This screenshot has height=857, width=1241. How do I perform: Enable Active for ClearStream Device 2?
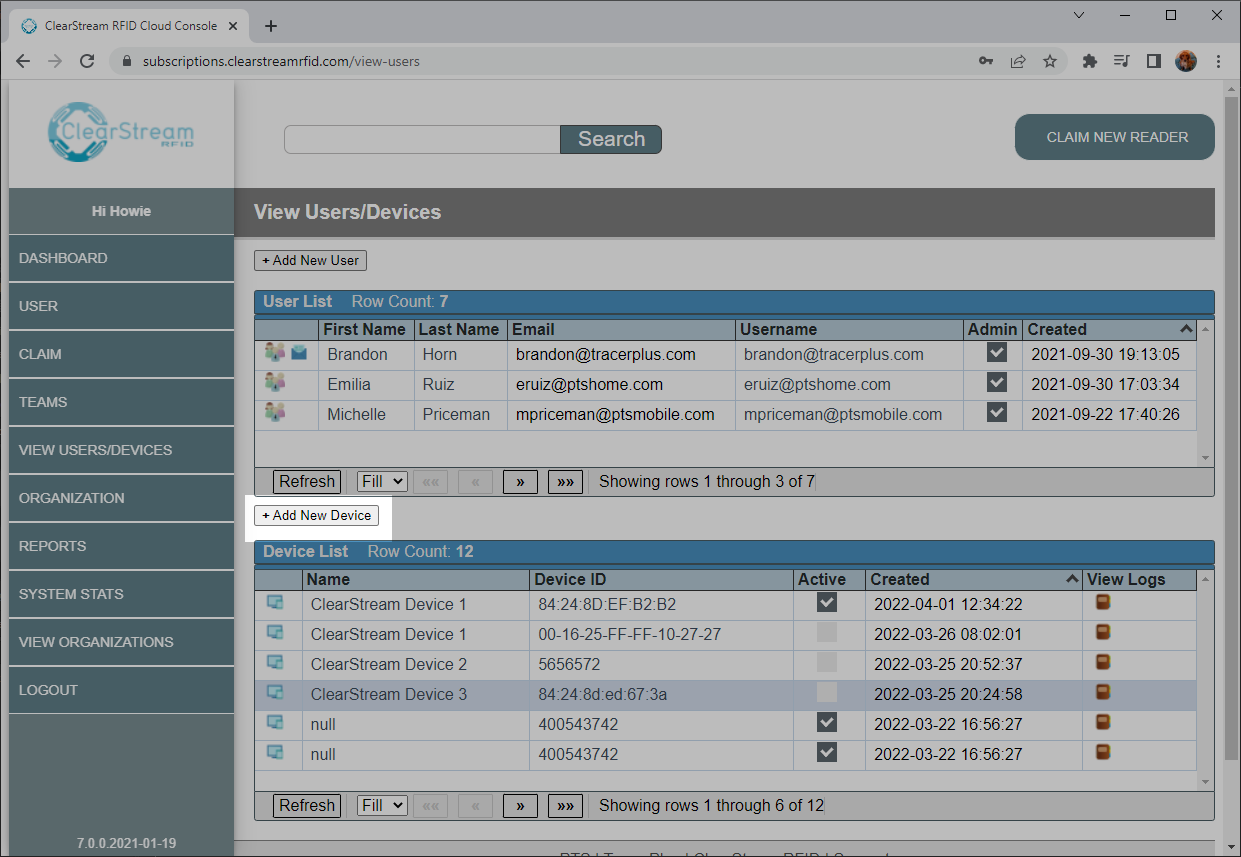click(x=826, y=662)
